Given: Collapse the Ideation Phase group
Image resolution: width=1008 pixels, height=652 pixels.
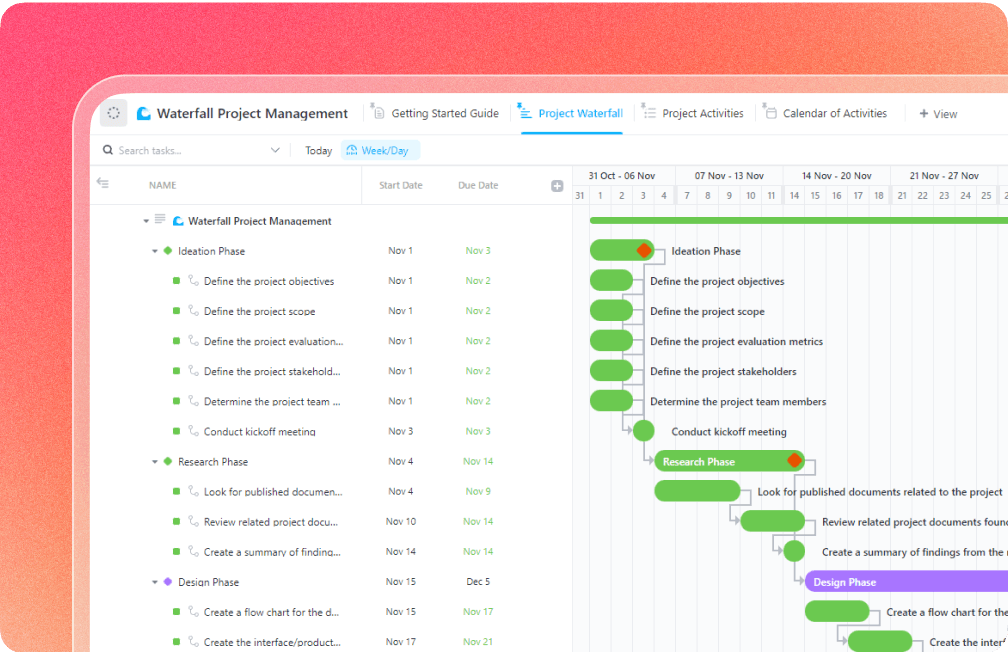Looking at the screenshot, I should tap(155, 251).
